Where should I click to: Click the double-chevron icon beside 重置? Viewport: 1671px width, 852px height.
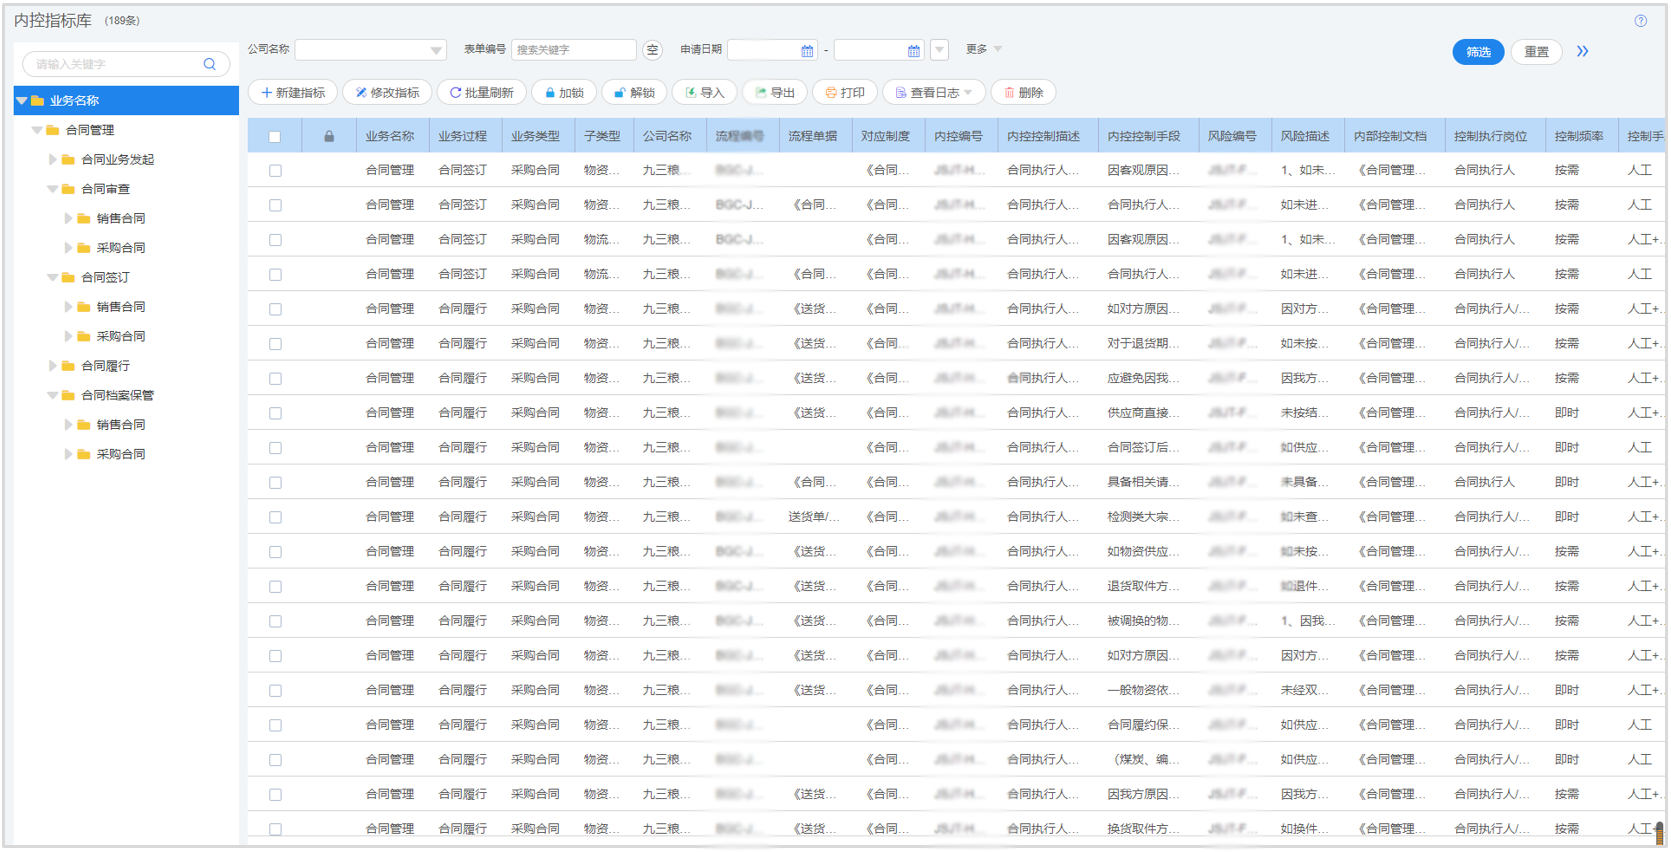(x=1583, y=51)
